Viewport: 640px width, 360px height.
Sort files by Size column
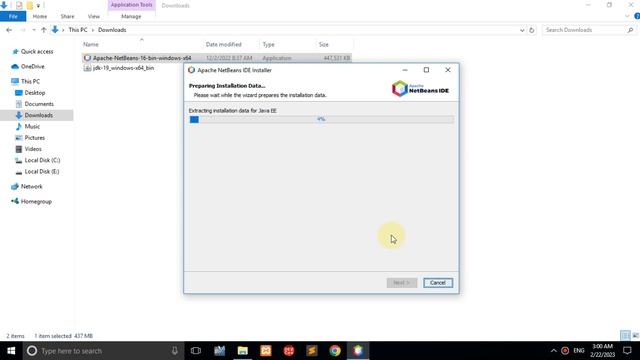pyautogui.click(x=324, y=44)
